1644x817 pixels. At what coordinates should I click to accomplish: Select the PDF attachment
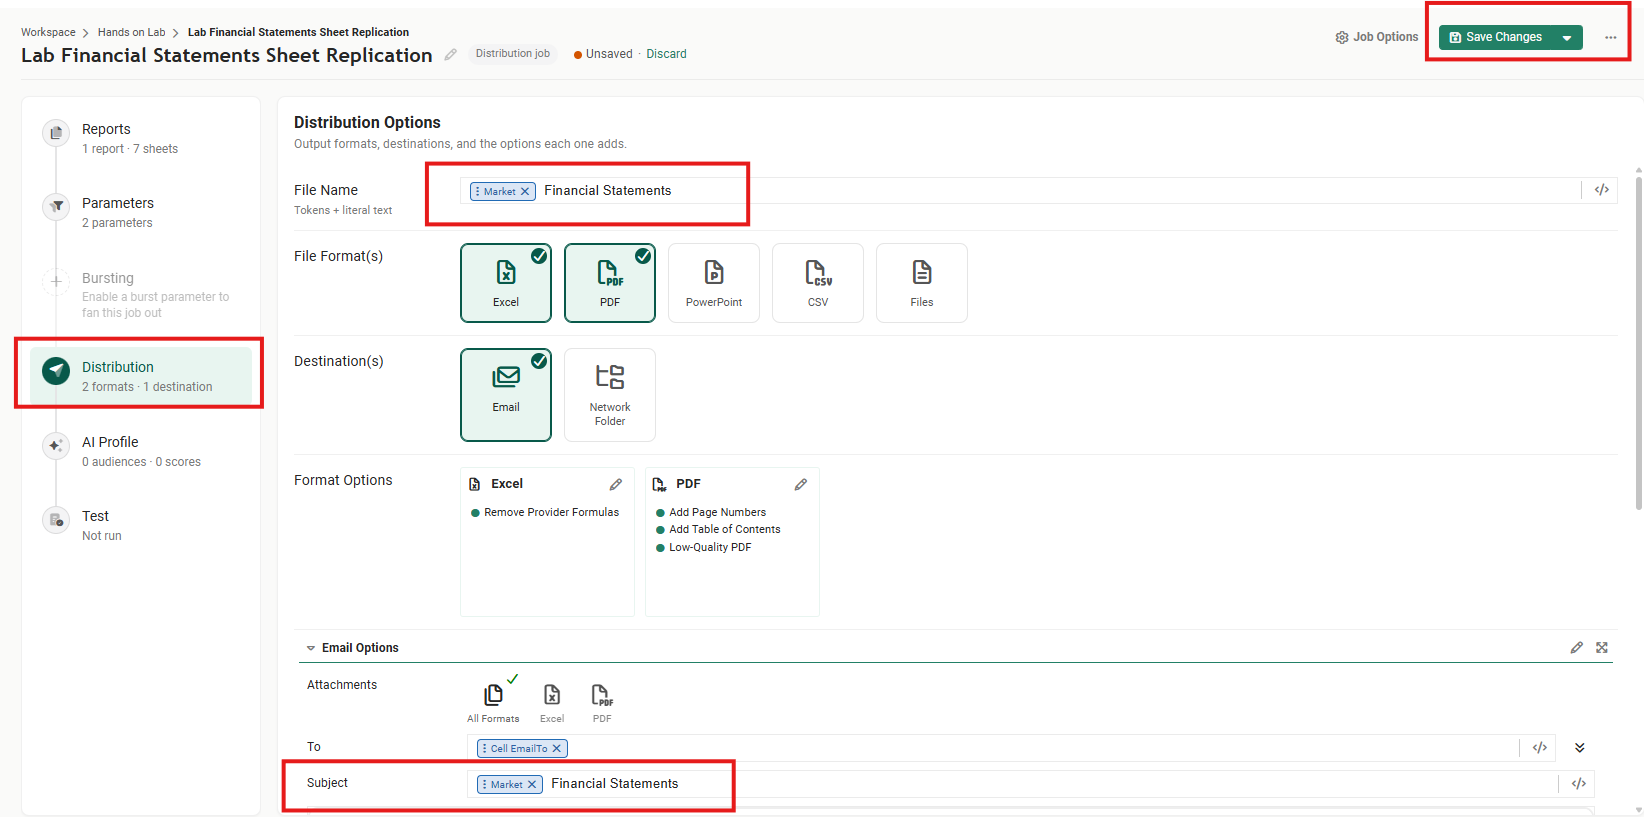click(602, 702)
